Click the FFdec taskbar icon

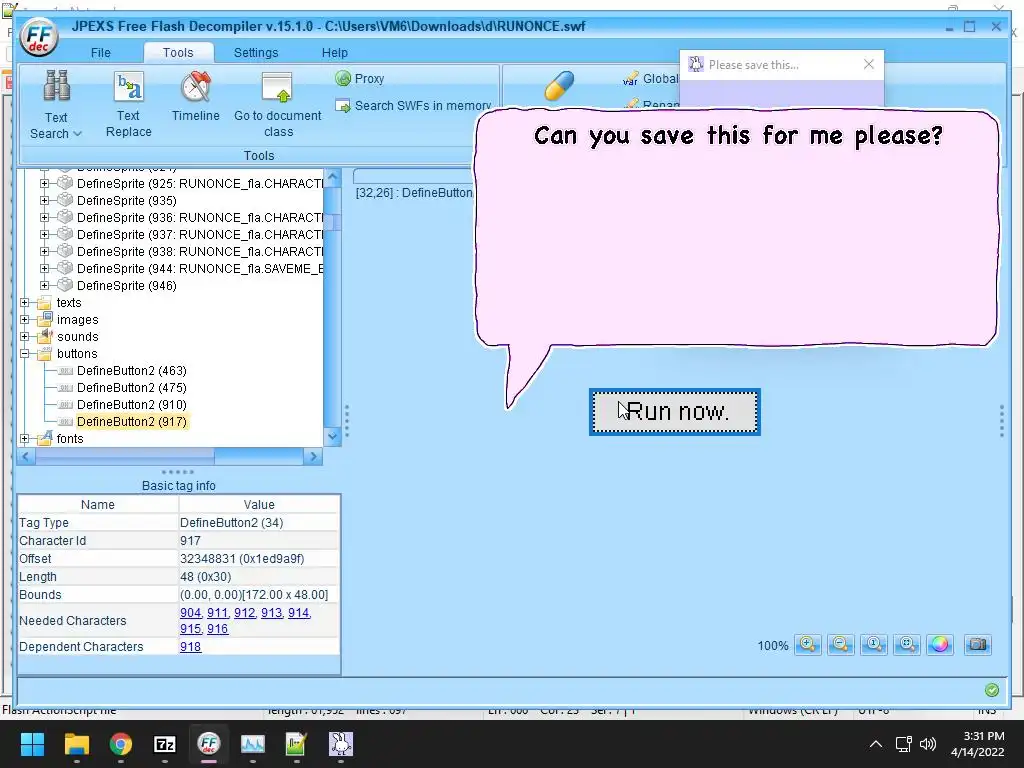208,743
